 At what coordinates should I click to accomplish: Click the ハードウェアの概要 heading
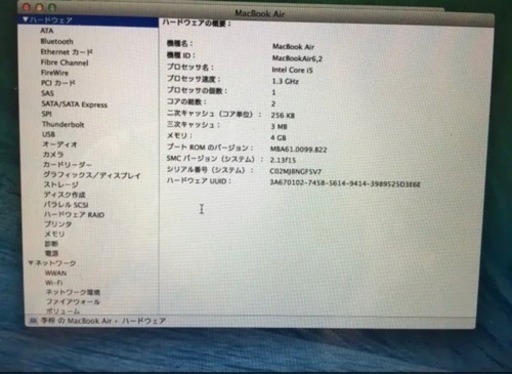pyautogui.click(x=196, y=23)
